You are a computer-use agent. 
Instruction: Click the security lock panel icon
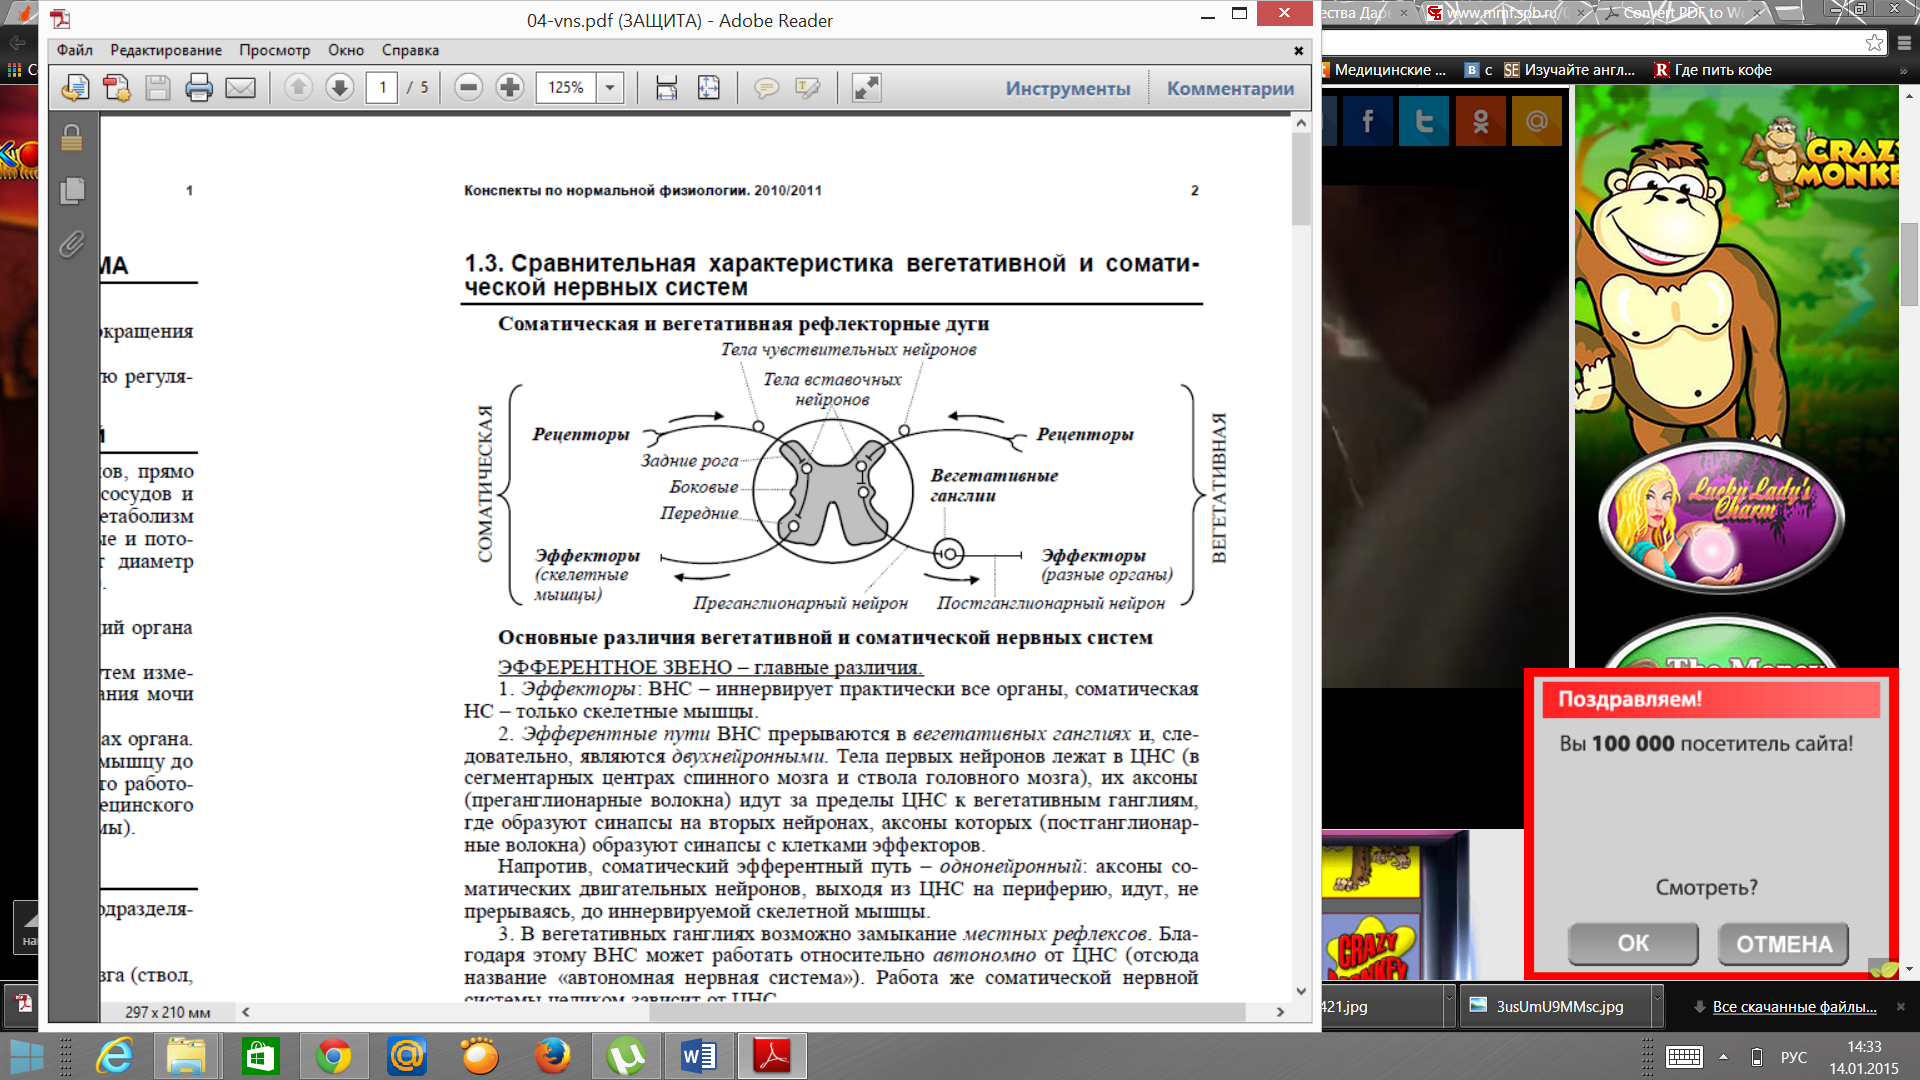click(x=72, y=138)
